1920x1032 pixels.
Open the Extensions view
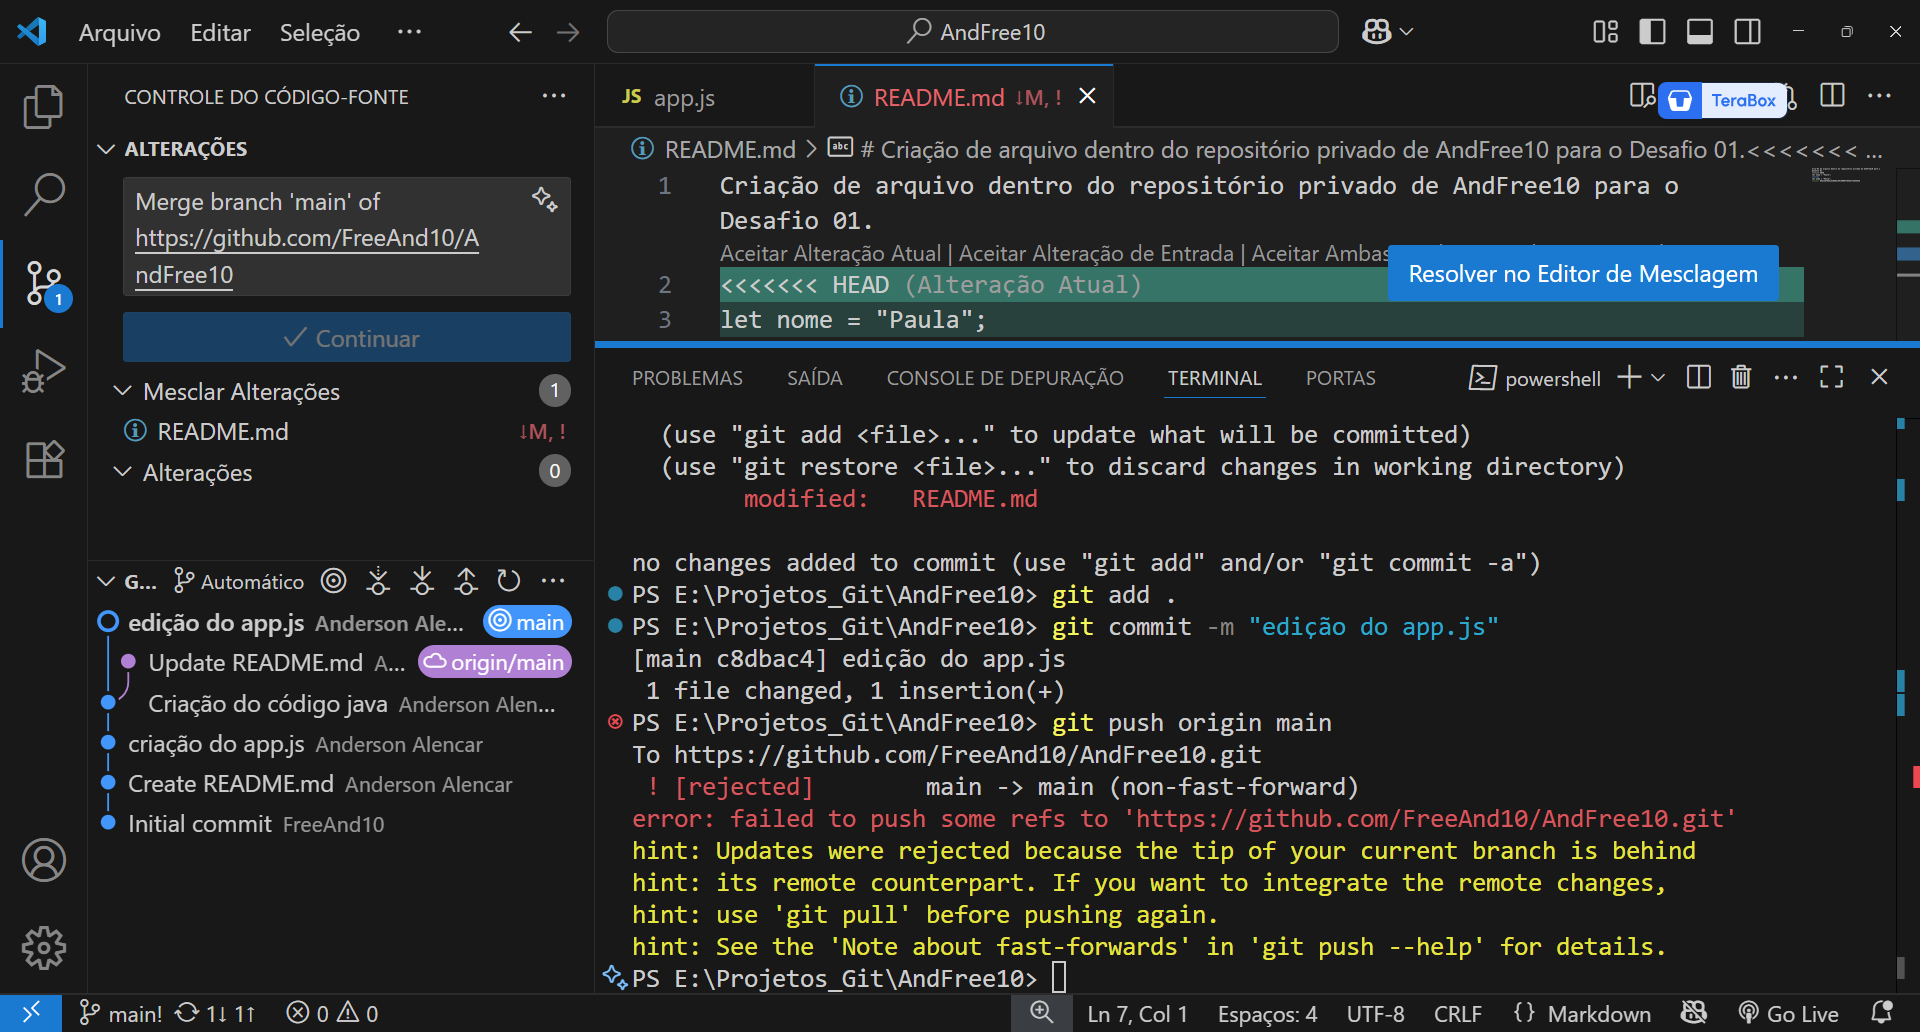43,459
